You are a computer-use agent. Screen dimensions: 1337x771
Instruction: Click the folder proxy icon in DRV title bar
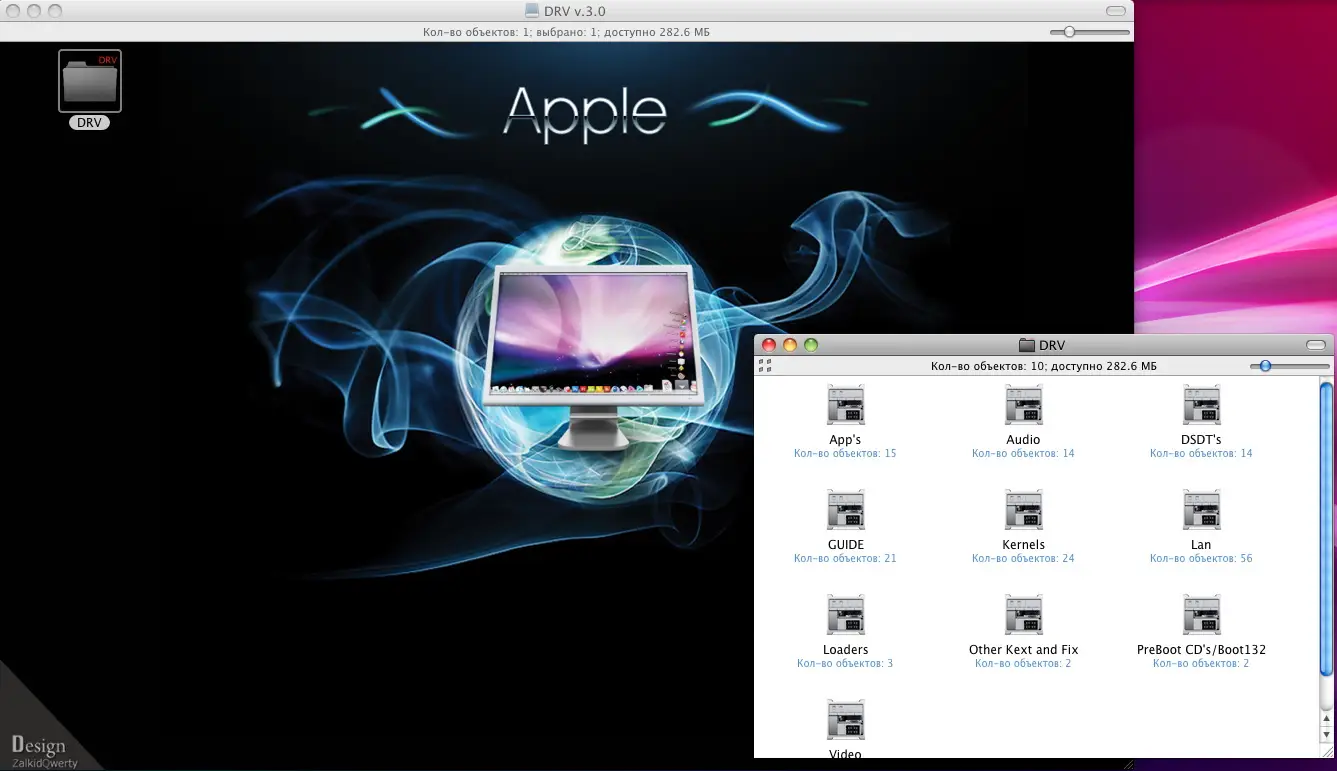pyautogui.click(x=1026, y=345)
